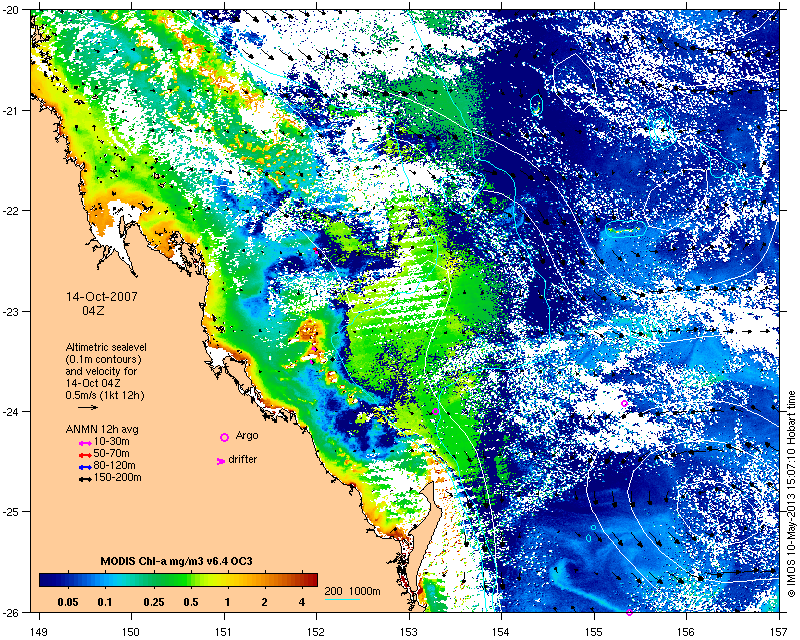Click the '-26' latitude axis label

(x=12, y=612)
